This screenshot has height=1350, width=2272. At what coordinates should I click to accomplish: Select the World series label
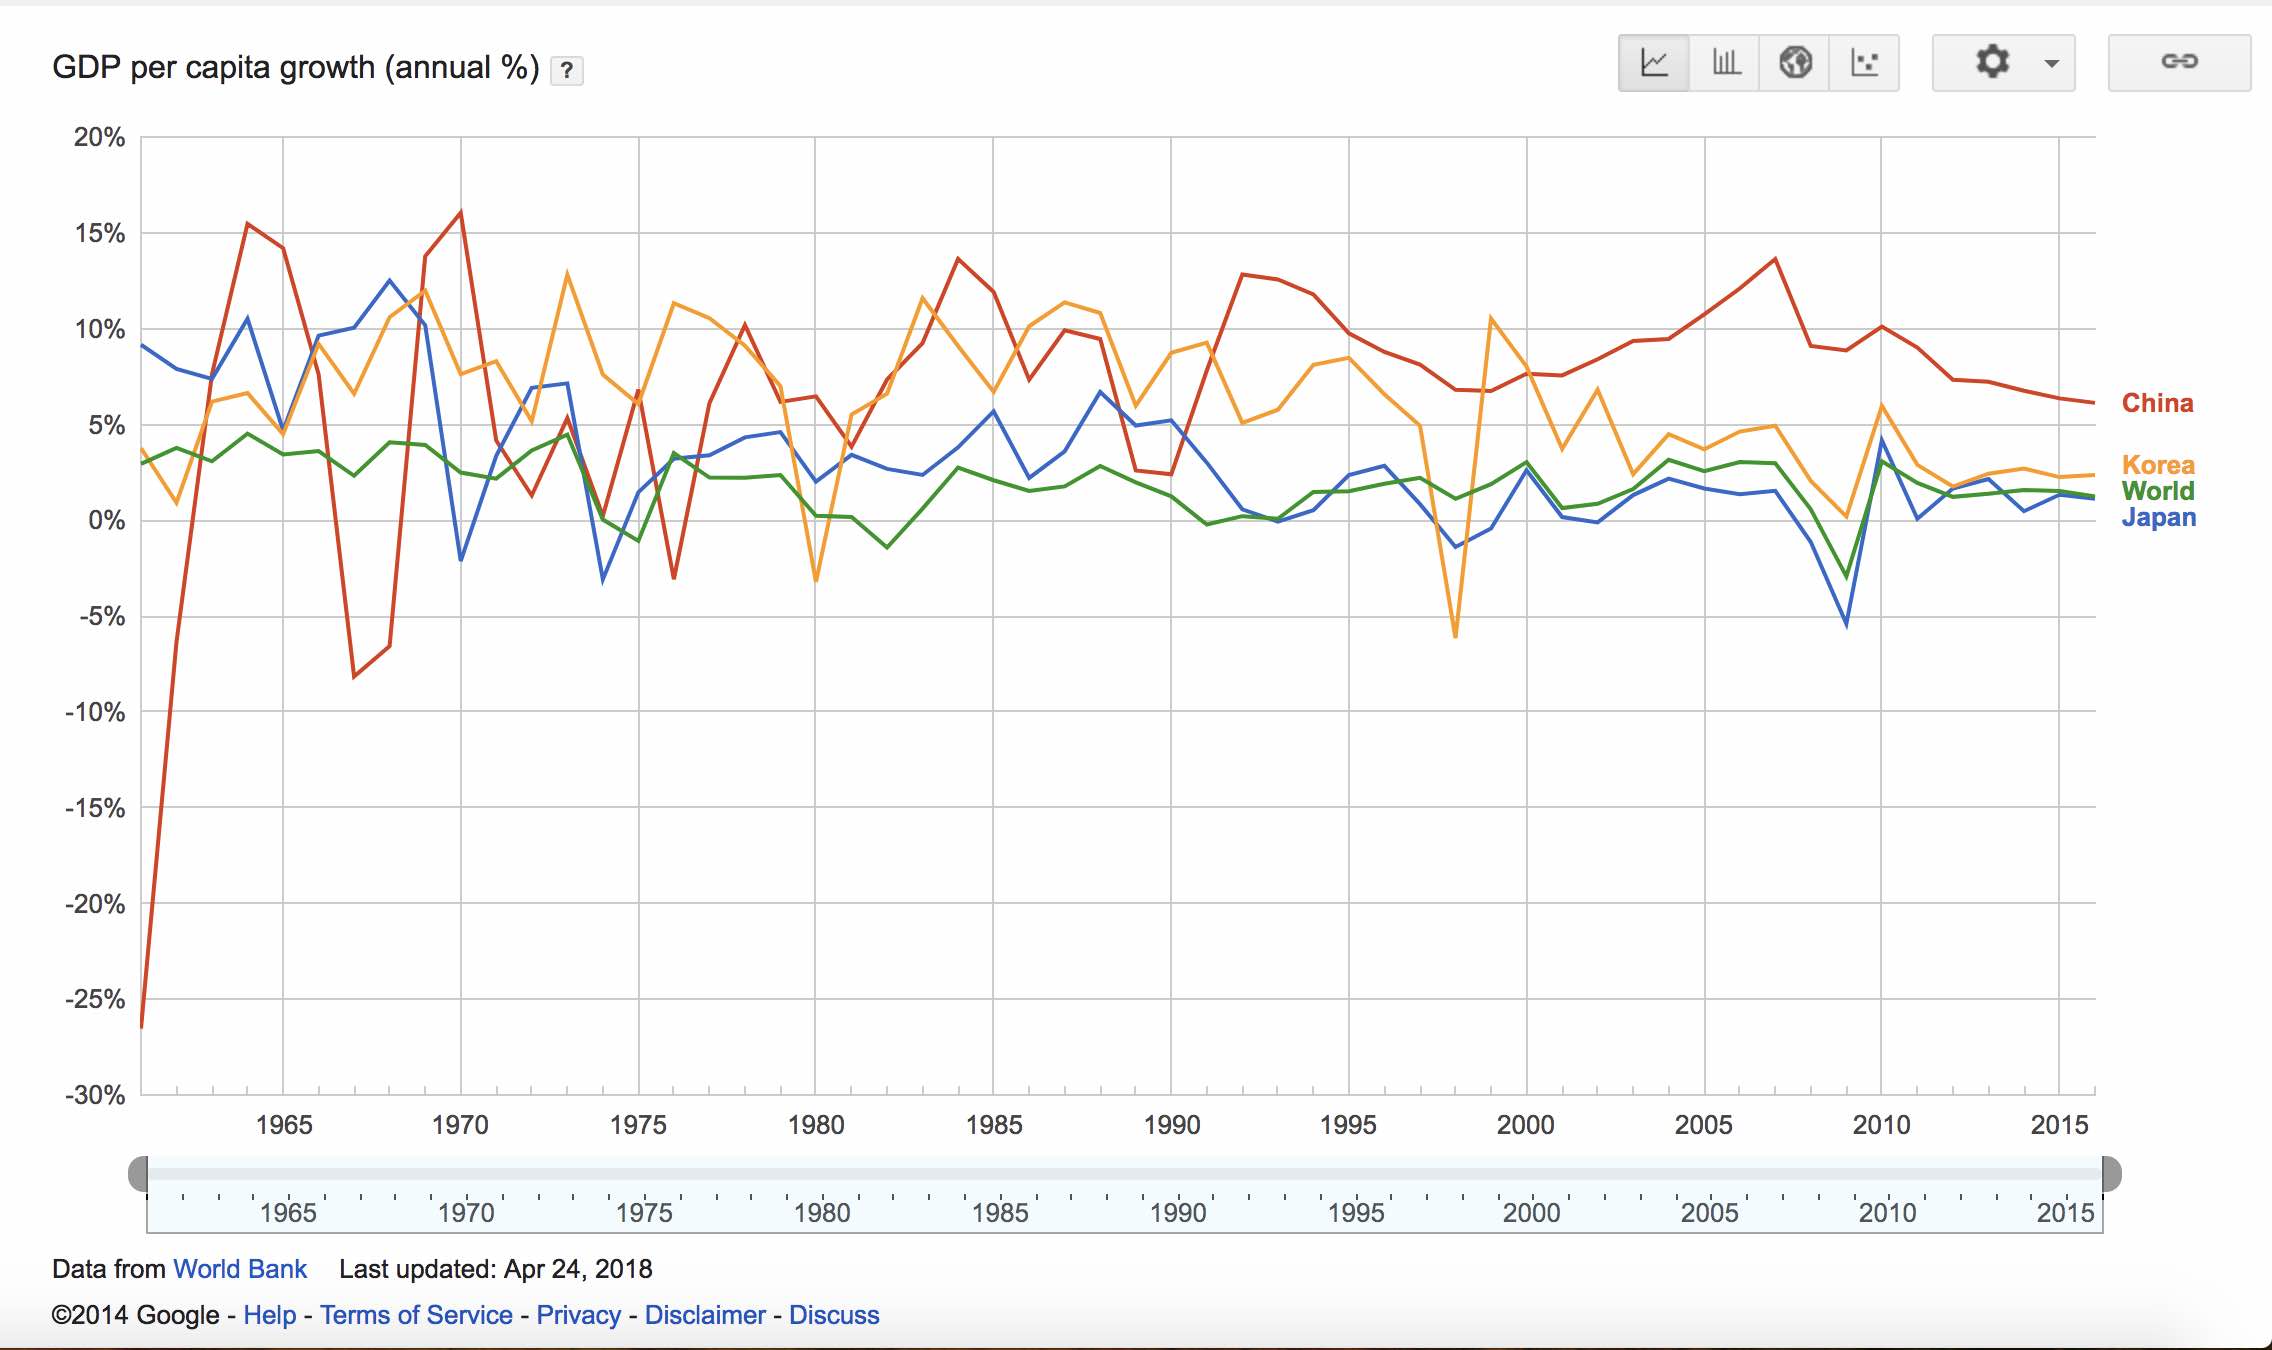point(2158,491)
